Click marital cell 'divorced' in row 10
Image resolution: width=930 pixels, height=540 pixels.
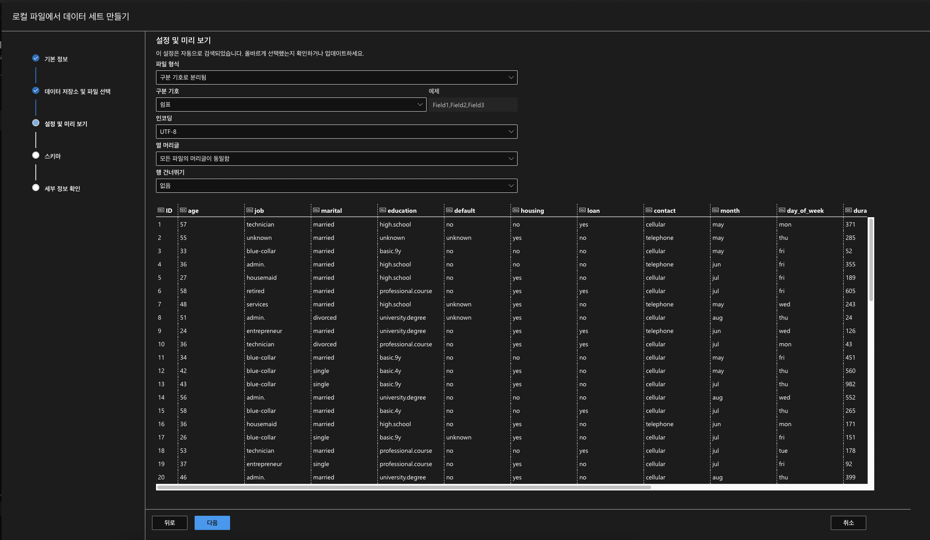pyautogui.click(x=324, y=344)
